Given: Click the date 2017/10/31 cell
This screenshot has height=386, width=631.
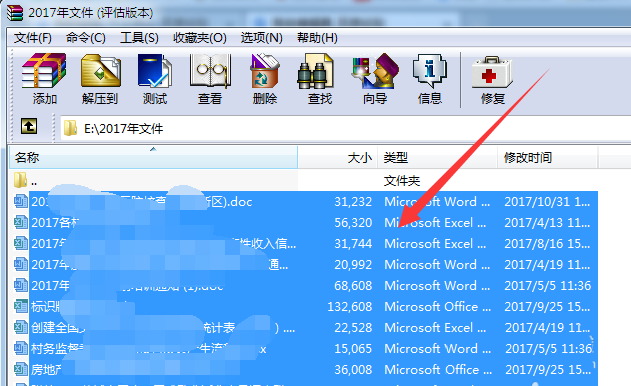Looking at the screenshot, I should (x=547, y=201).
